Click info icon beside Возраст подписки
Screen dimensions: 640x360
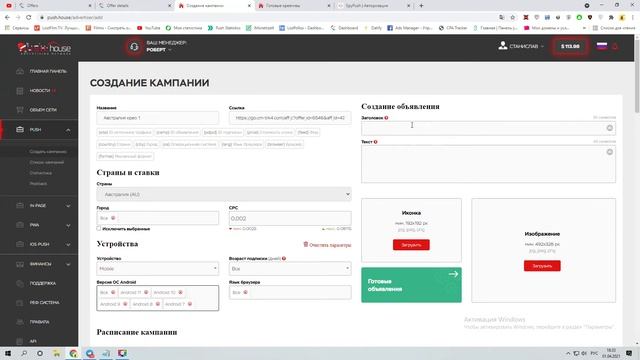pos(284,258)
